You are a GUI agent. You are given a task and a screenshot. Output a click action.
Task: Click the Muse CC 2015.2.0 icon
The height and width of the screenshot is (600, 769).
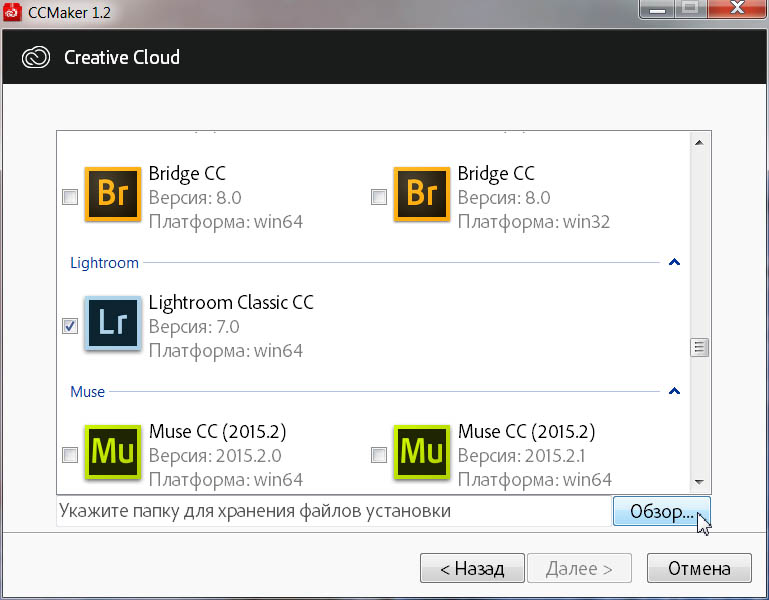pyautogui.click(x=113, y=452)
